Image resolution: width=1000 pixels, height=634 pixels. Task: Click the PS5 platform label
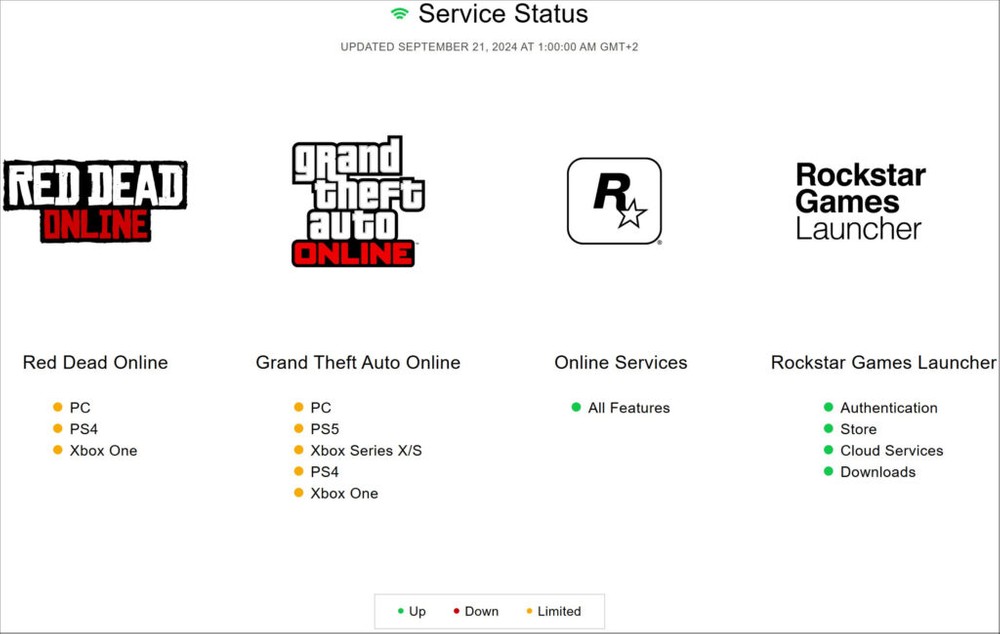point(325,429)
